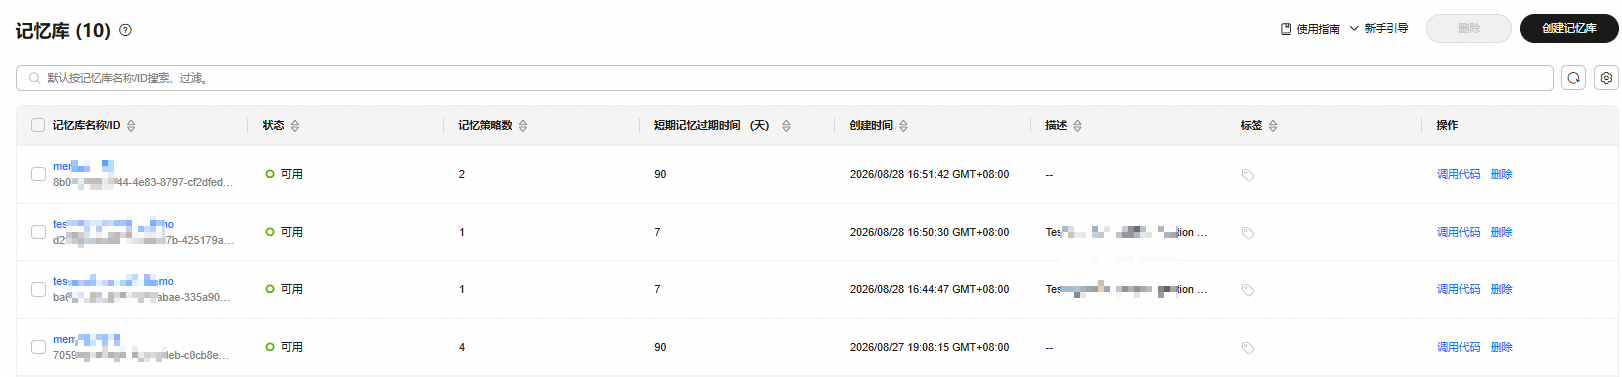Image resolution: width=1622 pixels, height=377 pixels.
Task: Click the tag icon in the 16:44:47 row
Action: [1248, 290]
